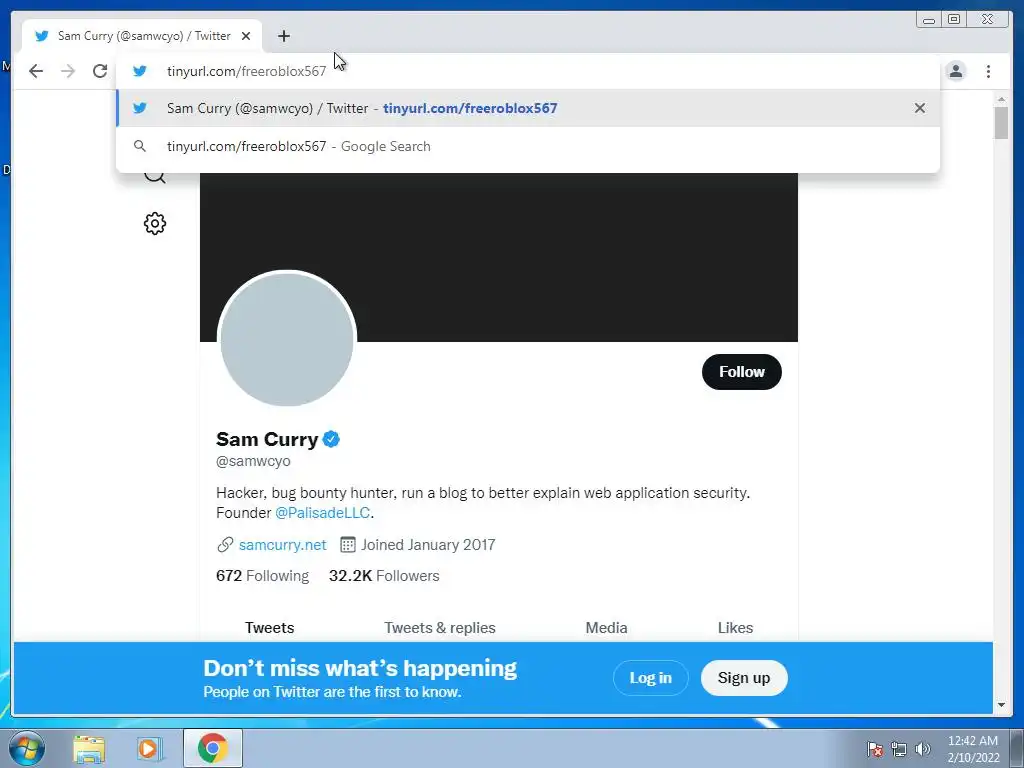Open the @PalisadeLLC mention link
The width and height of the screenshot is (1024, 768).
[323, 513]
